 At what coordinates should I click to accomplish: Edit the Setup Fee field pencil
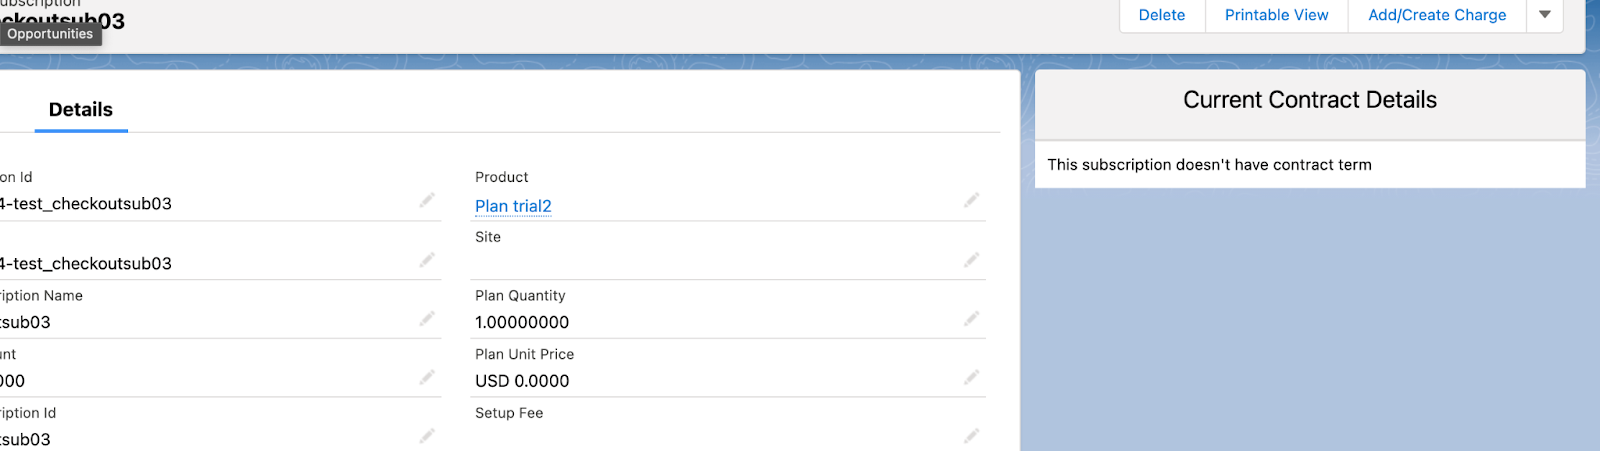tap(971, 436)
